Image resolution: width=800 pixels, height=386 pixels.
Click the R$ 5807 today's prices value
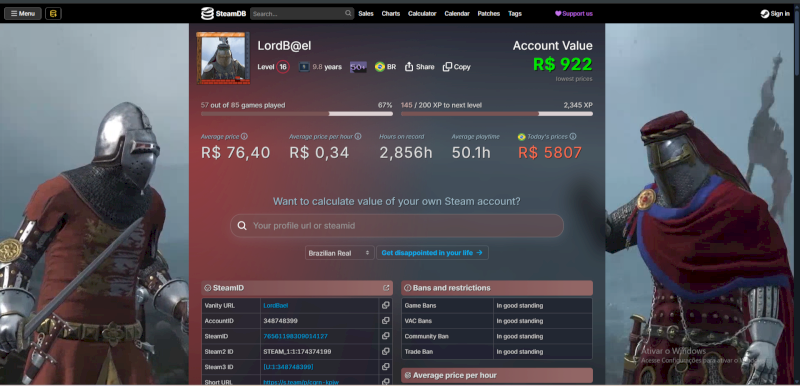click(x=550, y=152)
